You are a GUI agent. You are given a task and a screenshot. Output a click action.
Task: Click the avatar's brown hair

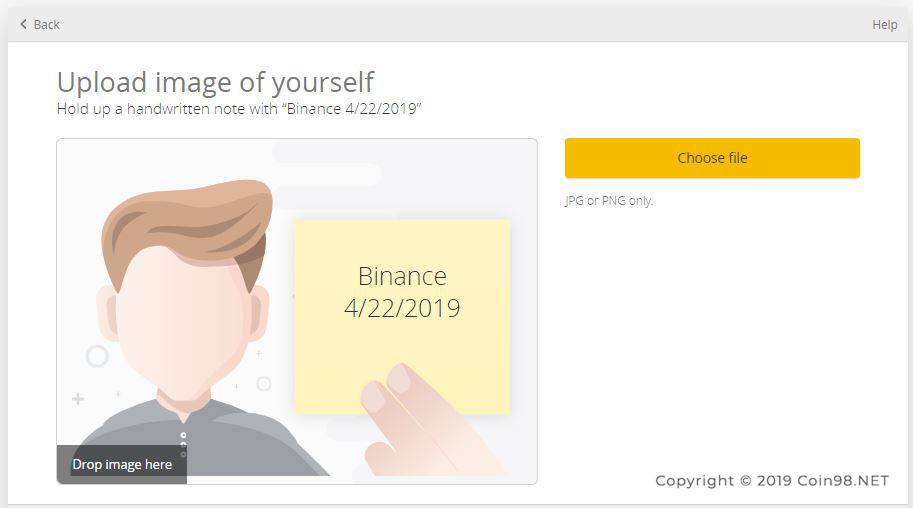click(186, 221)
